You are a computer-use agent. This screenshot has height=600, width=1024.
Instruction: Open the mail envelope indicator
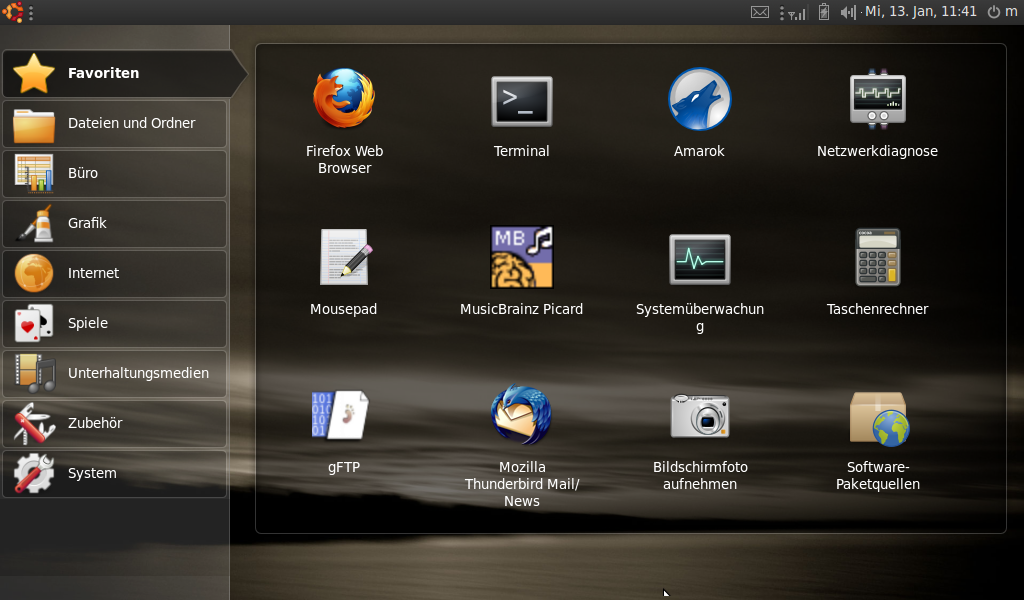(x=760, y=12)
